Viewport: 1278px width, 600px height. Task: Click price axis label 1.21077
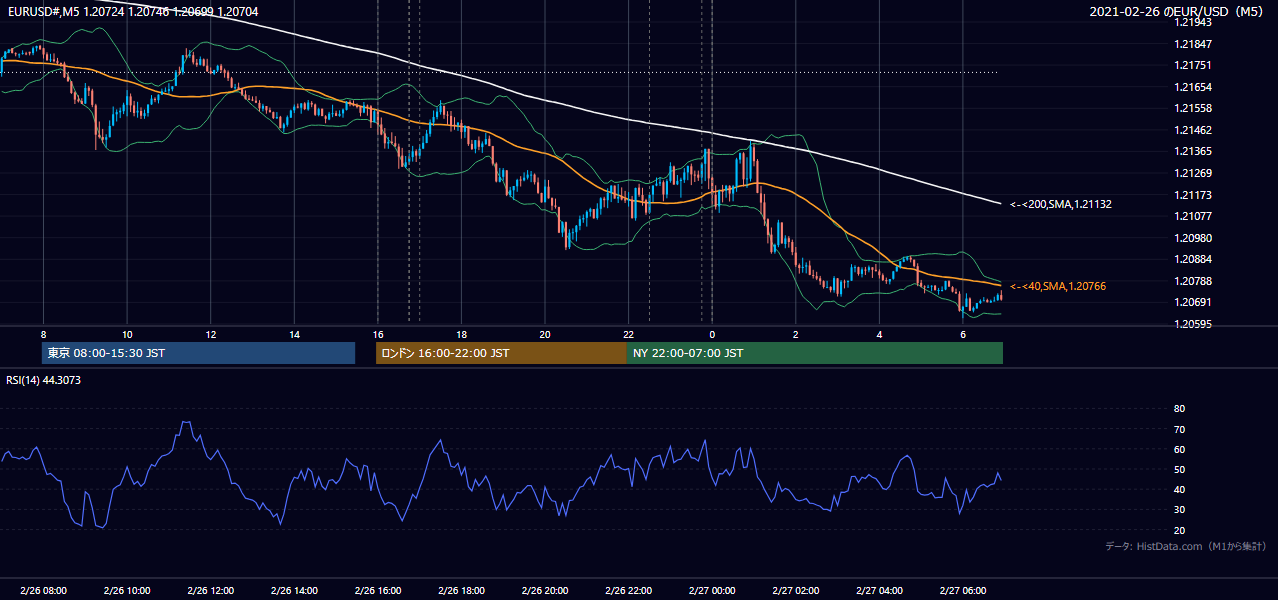click(x=1193, y=216)
